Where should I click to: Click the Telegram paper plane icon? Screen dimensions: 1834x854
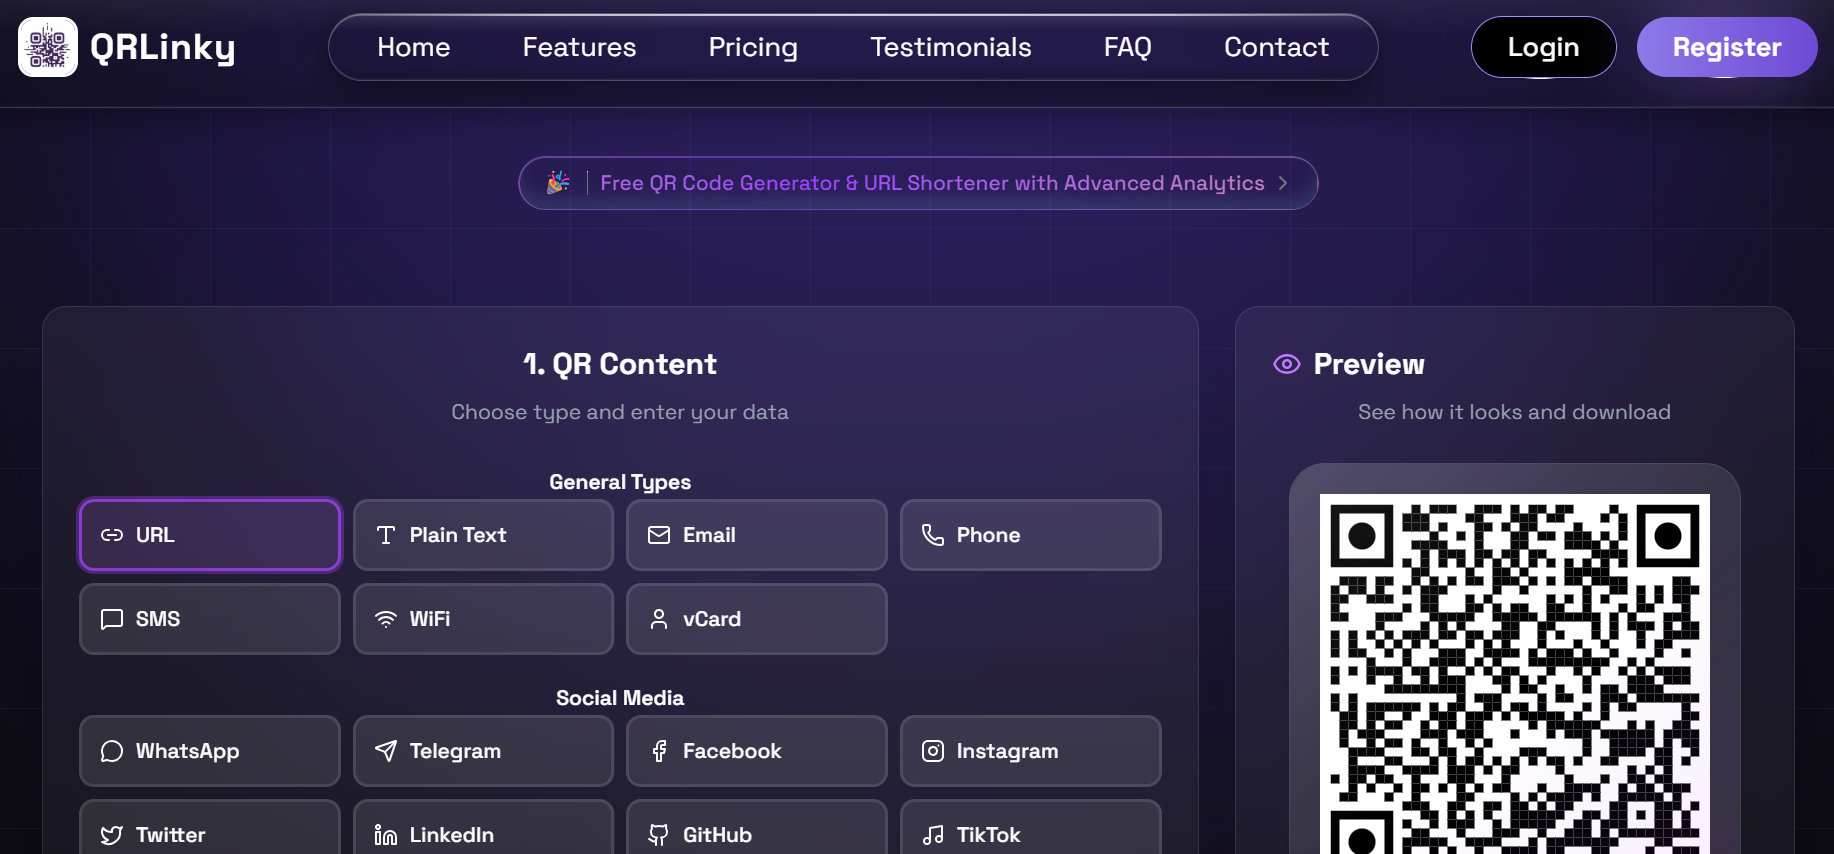point(386,751)
